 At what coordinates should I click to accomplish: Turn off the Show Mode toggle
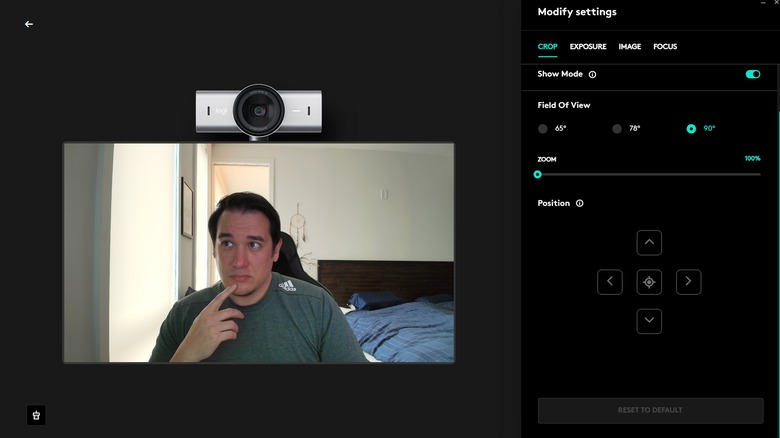(x=752, y=74)
